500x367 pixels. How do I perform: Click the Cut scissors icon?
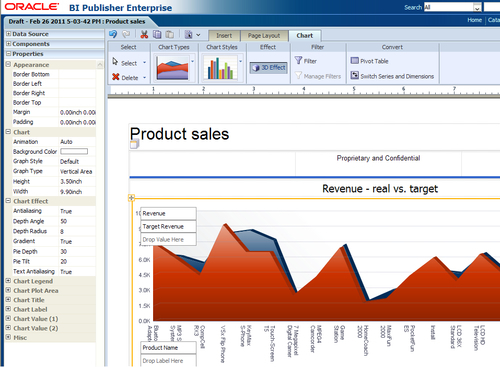tap(144, 34)
